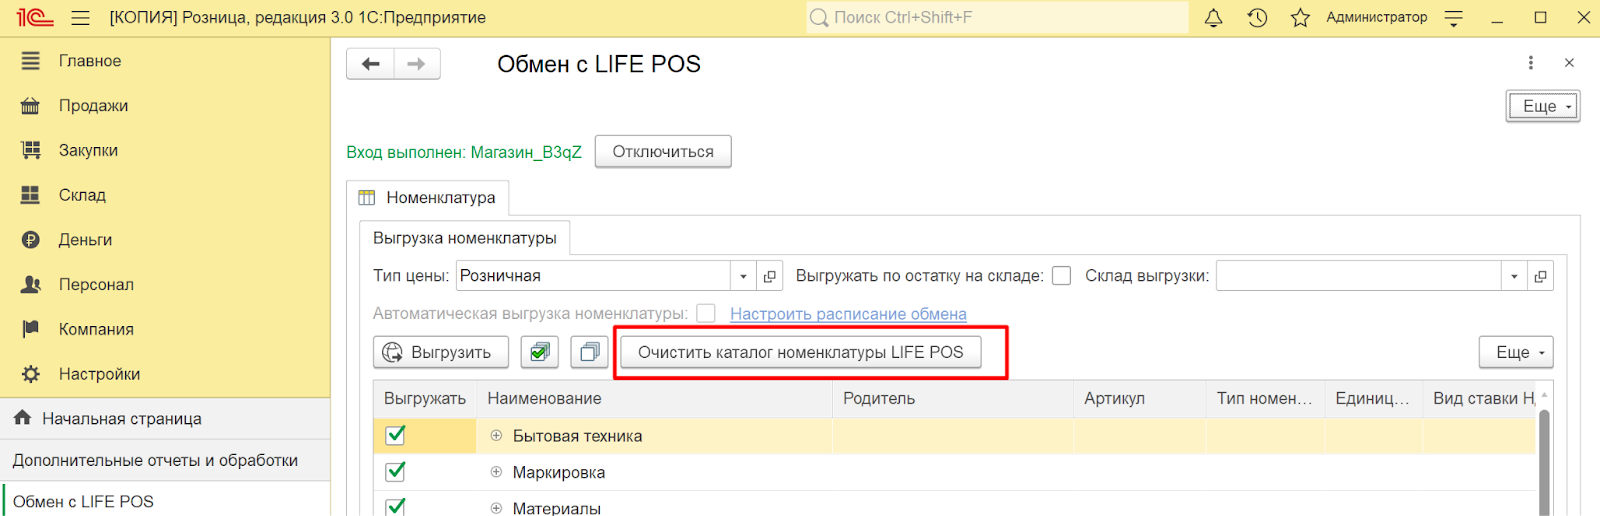Open the 1C main menu hamburger icon

(x=81, y=18)
